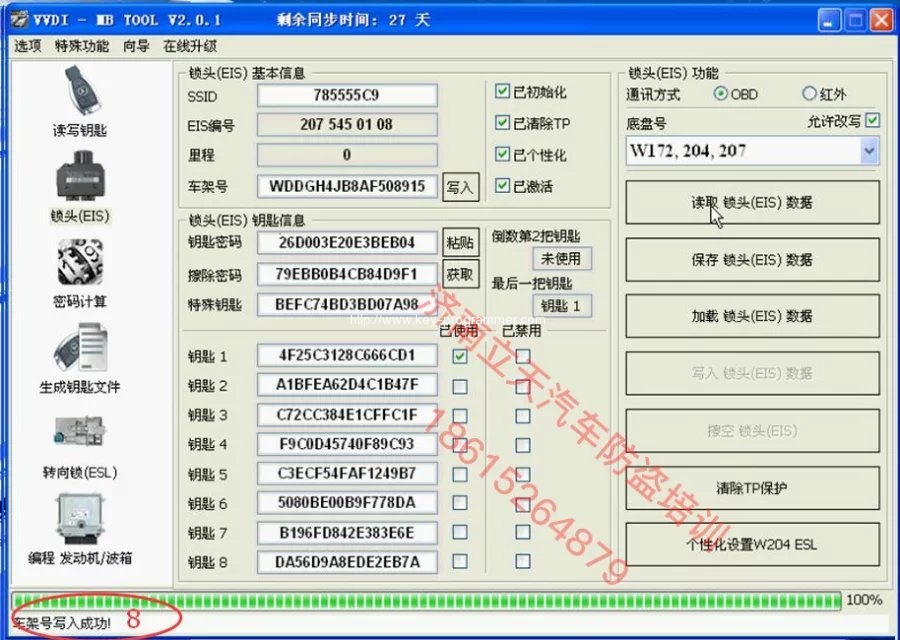
Task: Click the status text 车架号写入成功!
Action: pos(62,623)
